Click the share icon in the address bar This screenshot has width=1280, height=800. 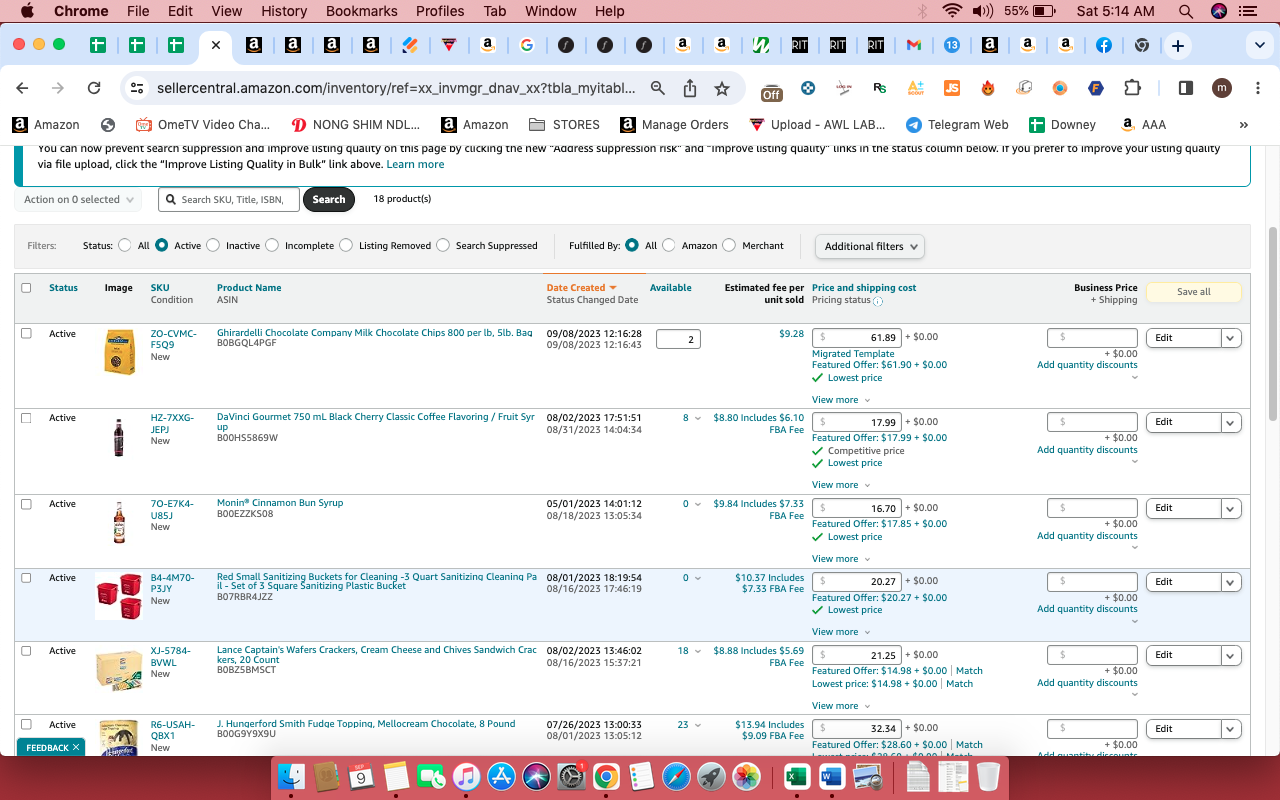[690, 88]
